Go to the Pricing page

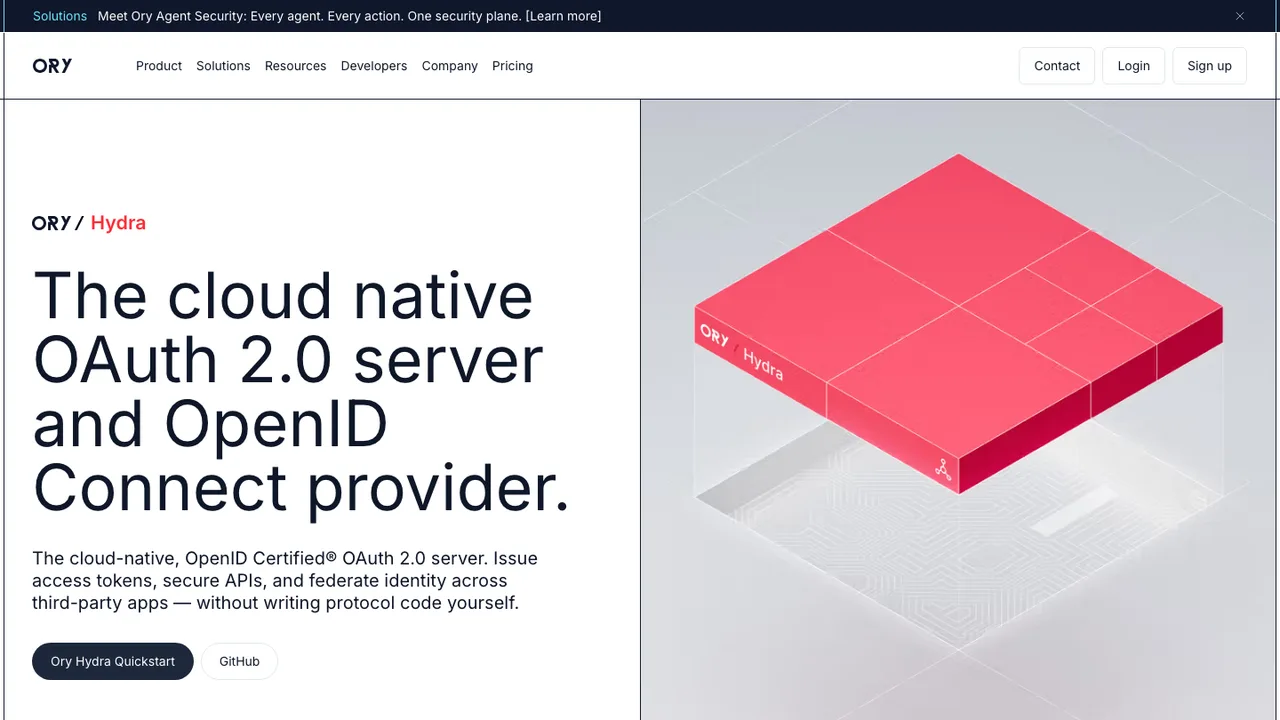(512, 66)
